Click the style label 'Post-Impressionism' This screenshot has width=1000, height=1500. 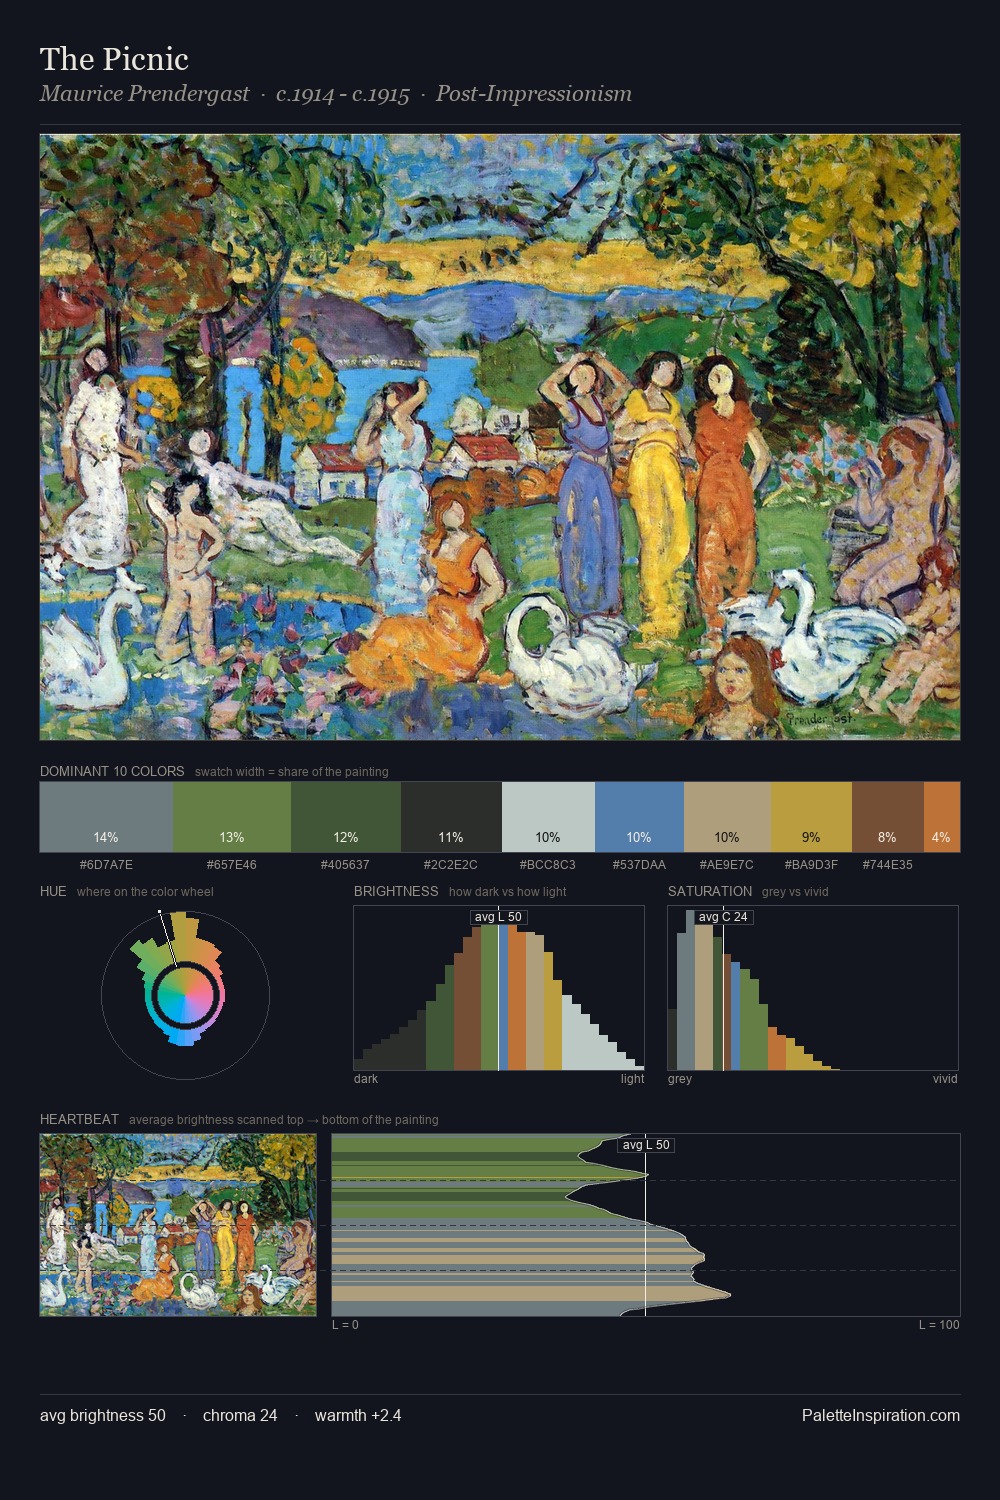(534, 94)
